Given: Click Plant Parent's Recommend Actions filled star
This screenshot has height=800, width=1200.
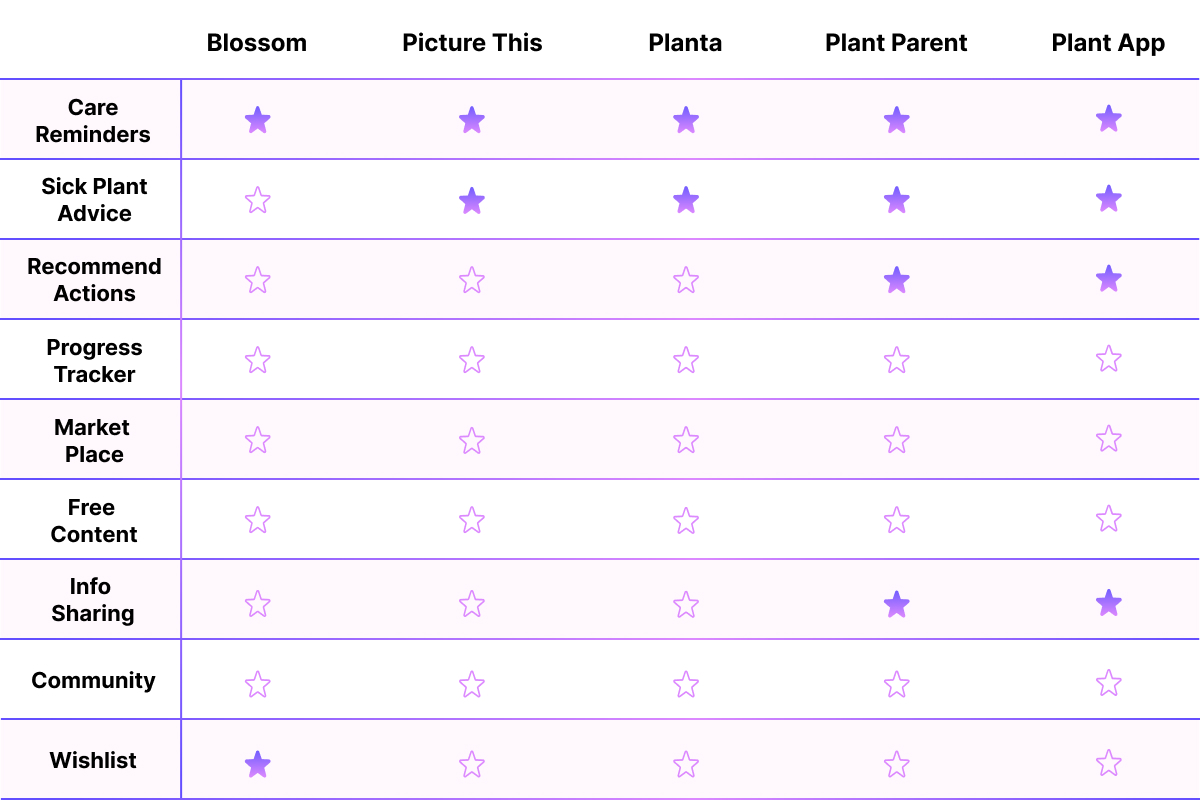Looking at the screenshot, I should click(x=897, y=280).
